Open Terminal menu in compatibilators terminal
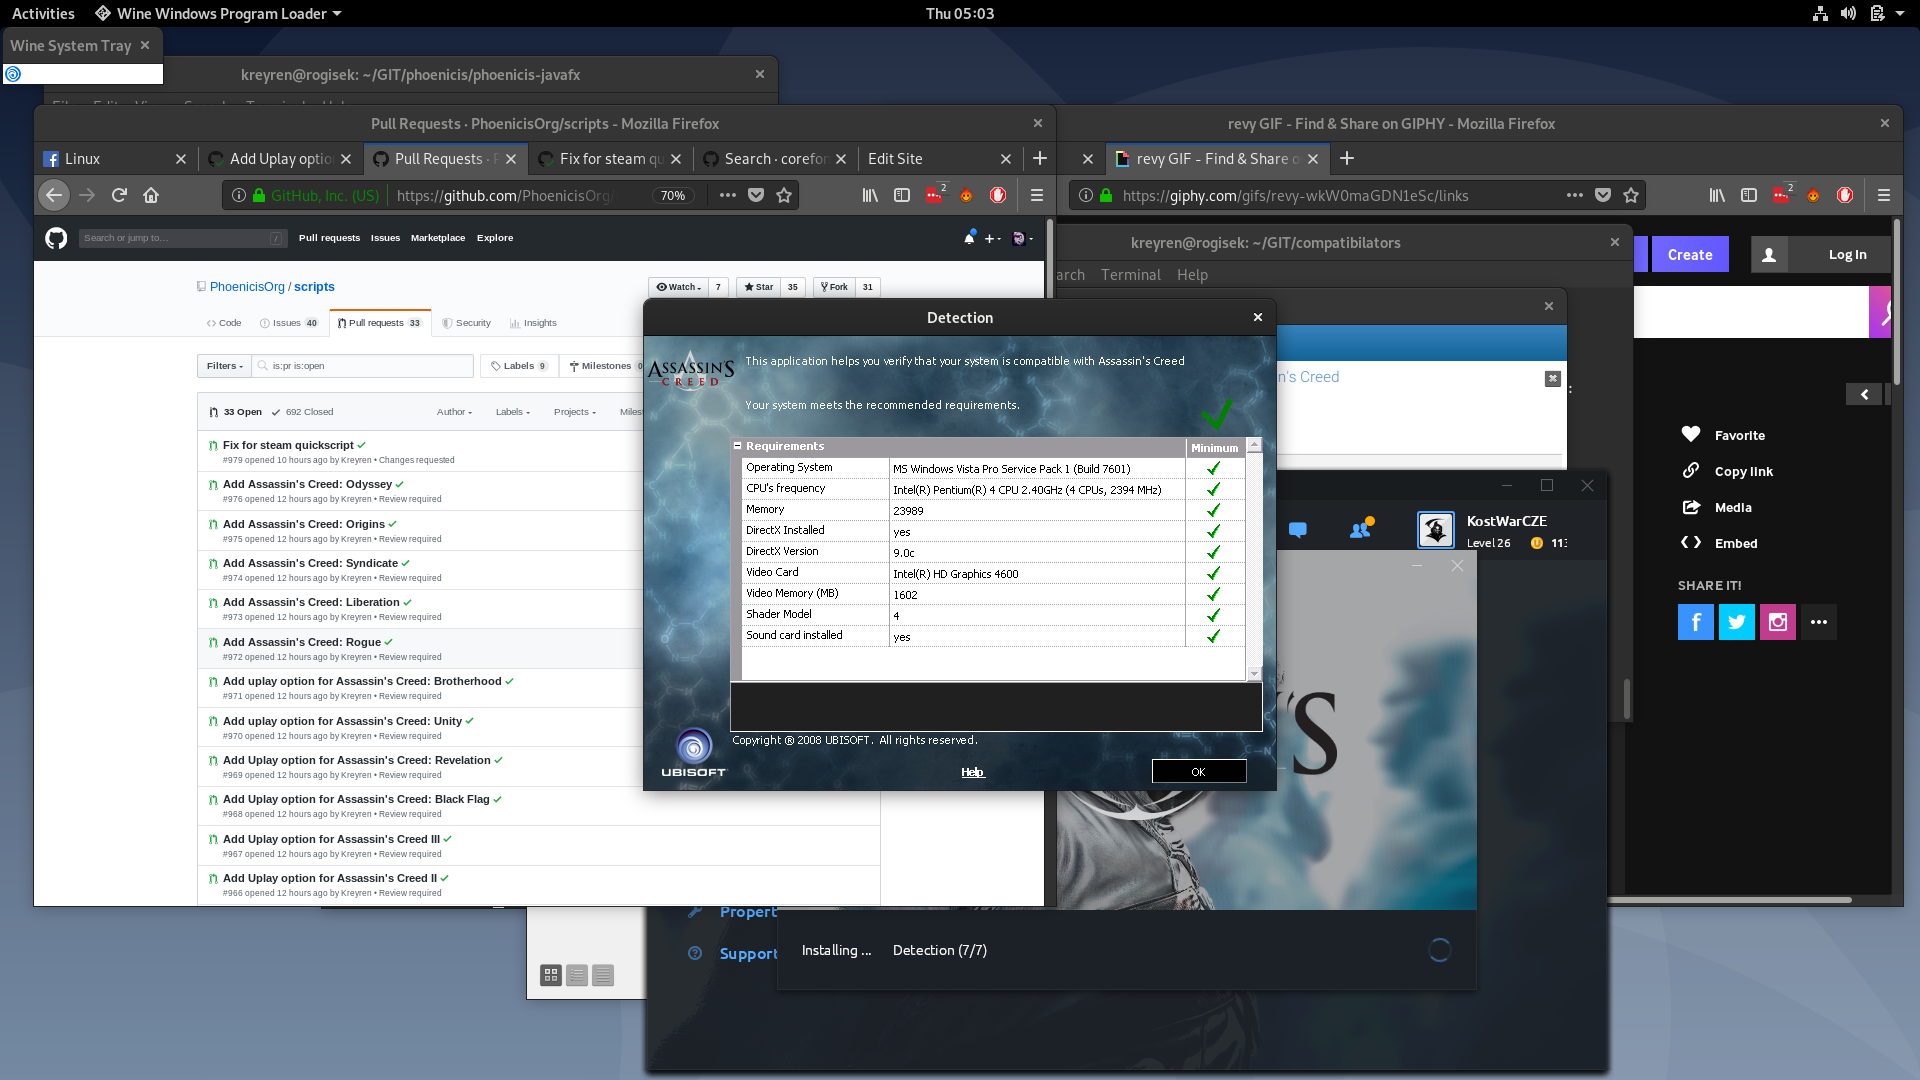 click(x=1131, y=275)
